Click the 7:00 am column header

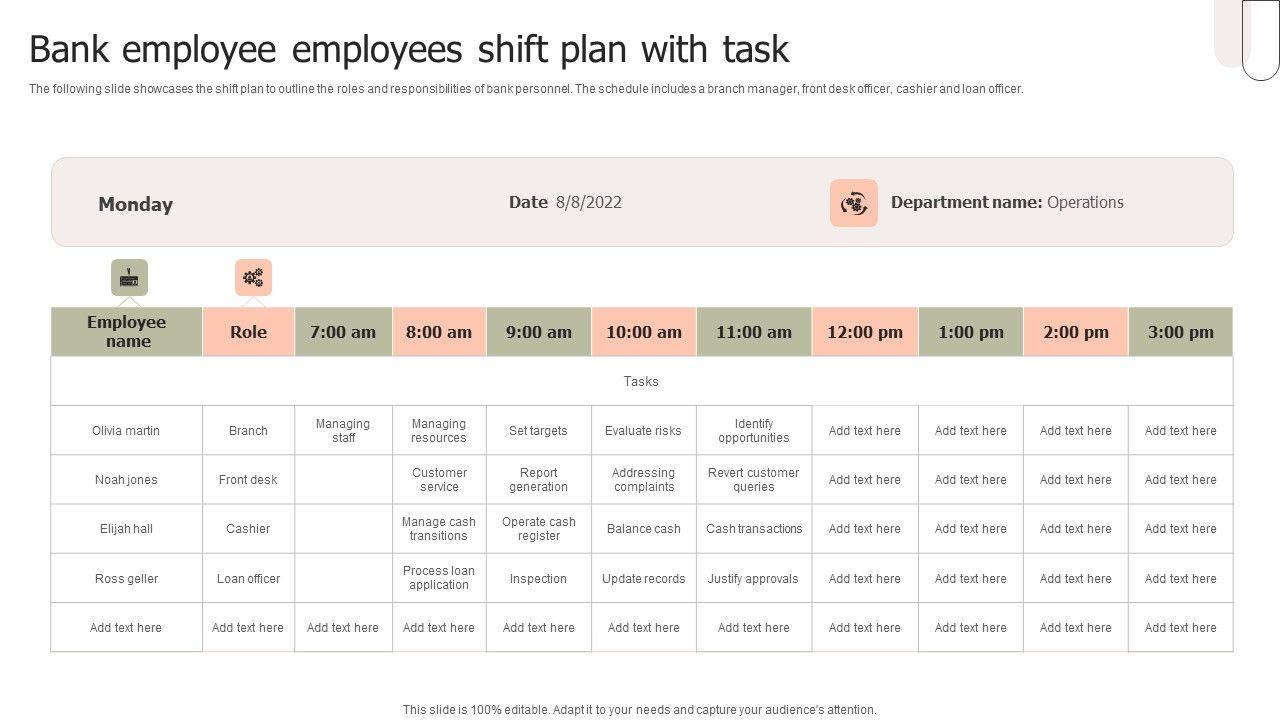343,332
